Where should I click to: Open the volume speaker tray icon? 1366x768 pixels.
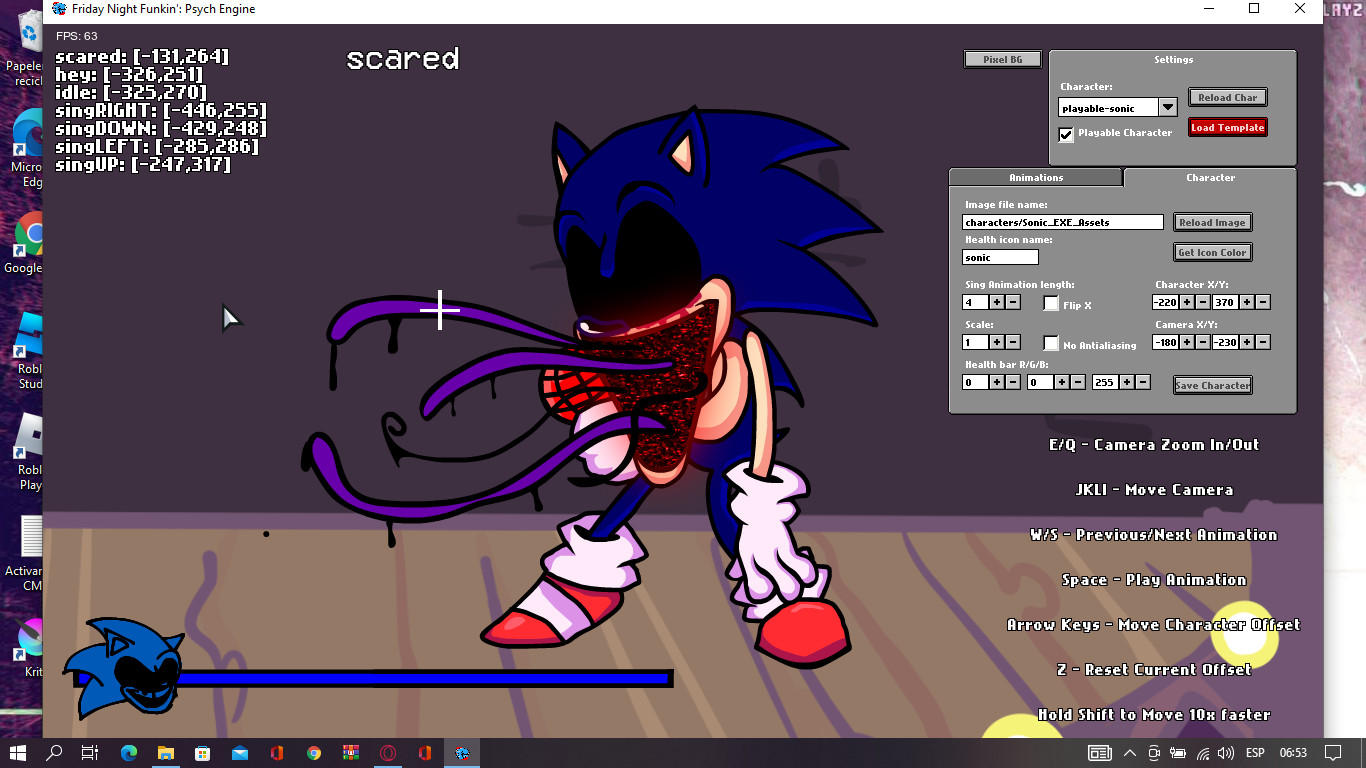click(x=1226, y=753)
